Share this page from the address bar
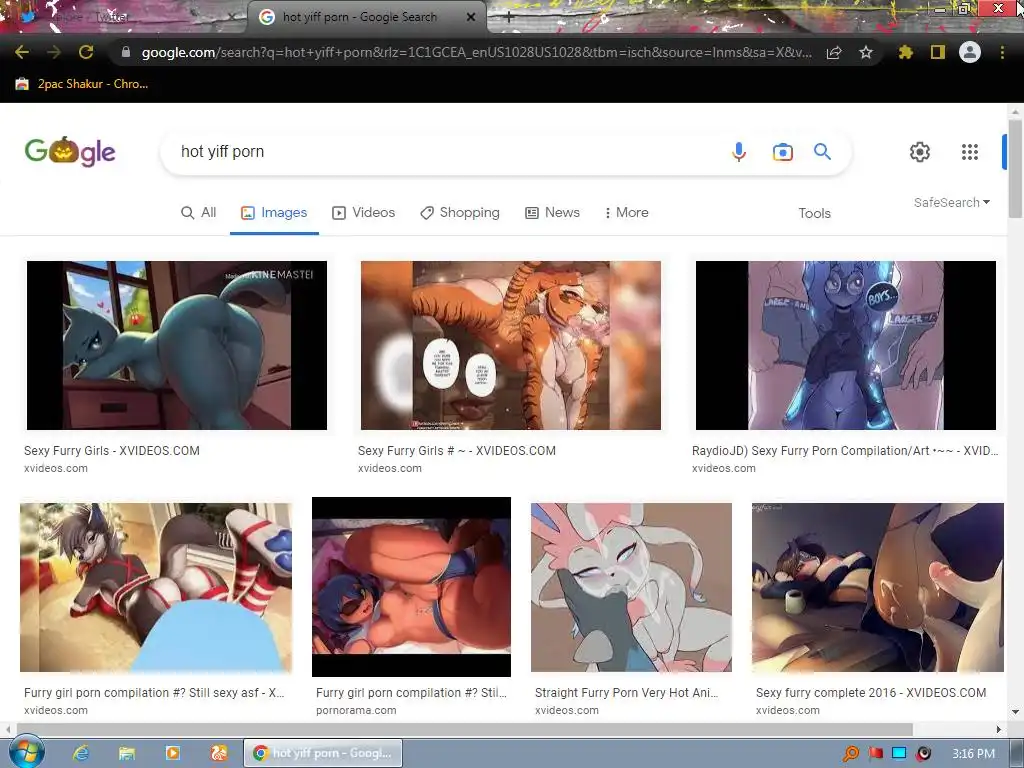 coord(834,52)
